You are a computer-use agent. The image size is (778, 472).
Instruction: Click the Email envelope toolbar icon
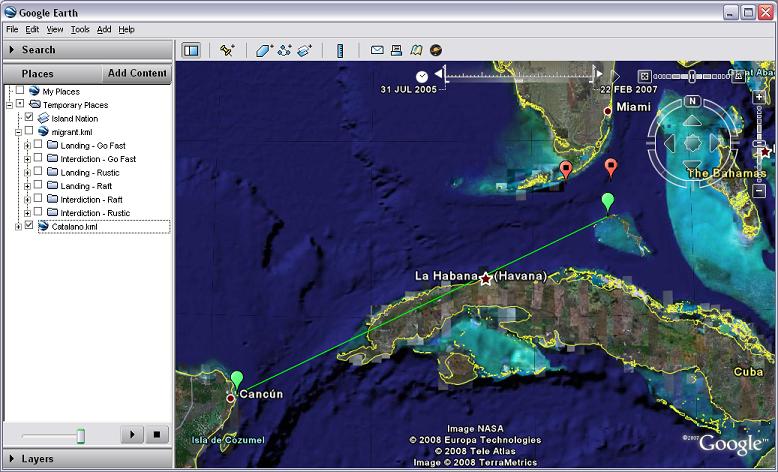pos(377,50)
